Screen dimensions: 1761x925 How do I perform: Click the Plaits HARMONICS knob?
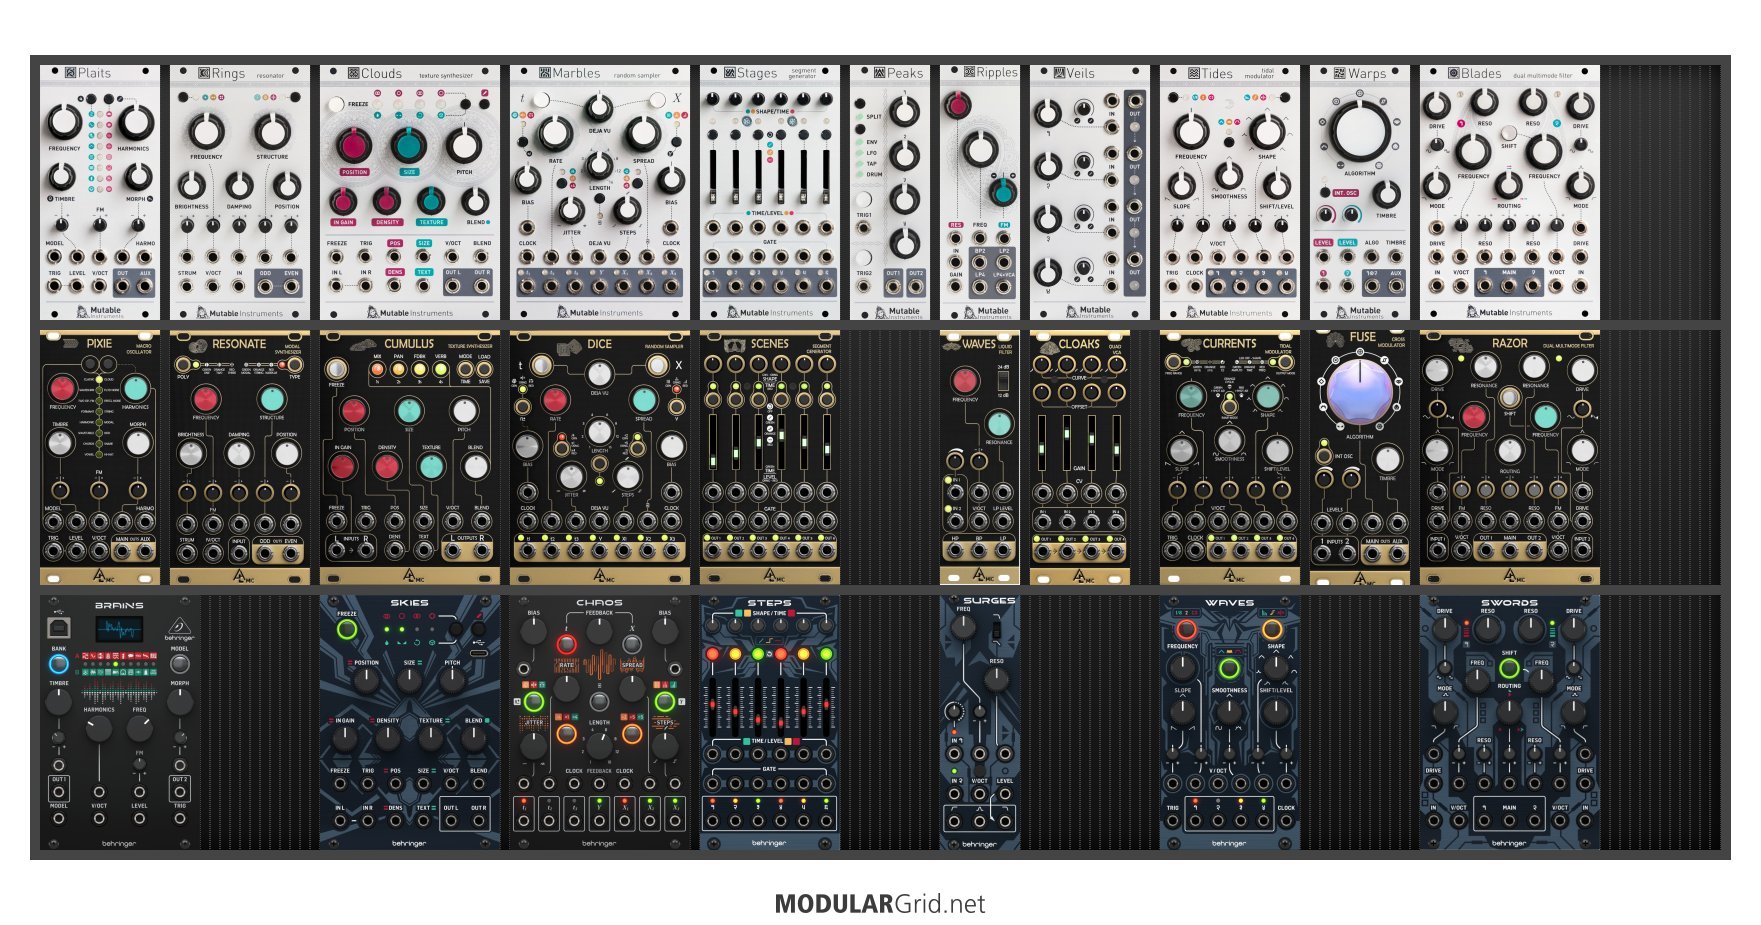tap(135, 123)
